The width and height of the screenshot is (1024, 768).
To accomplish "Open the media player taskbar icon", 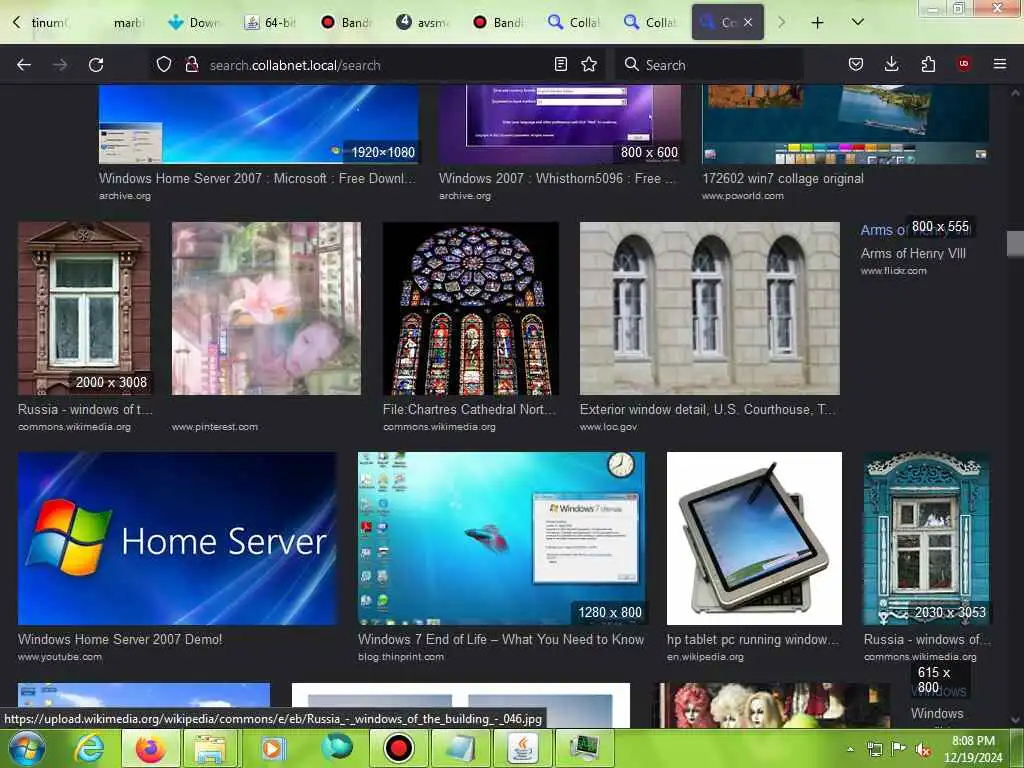I will 273,748.
